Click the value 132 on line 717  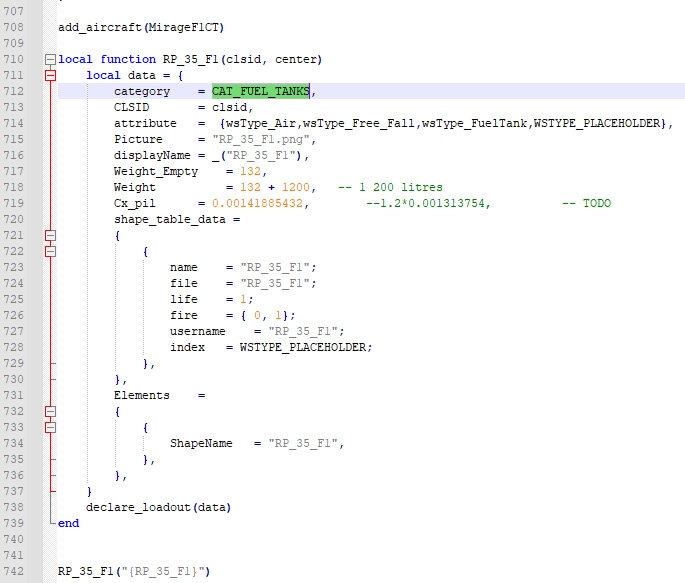pyautogui.click(x=250, y=172)
